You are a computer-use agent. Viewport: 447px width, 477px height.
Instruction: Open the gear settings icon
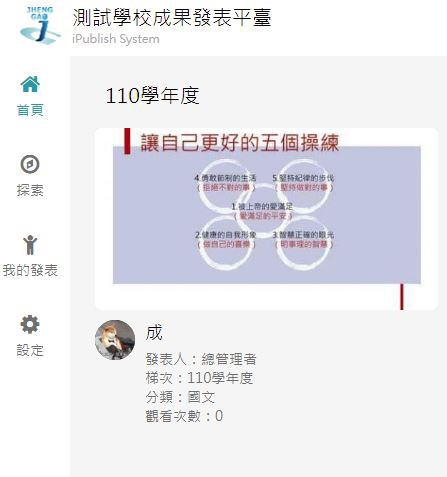(x=30, y=324)
